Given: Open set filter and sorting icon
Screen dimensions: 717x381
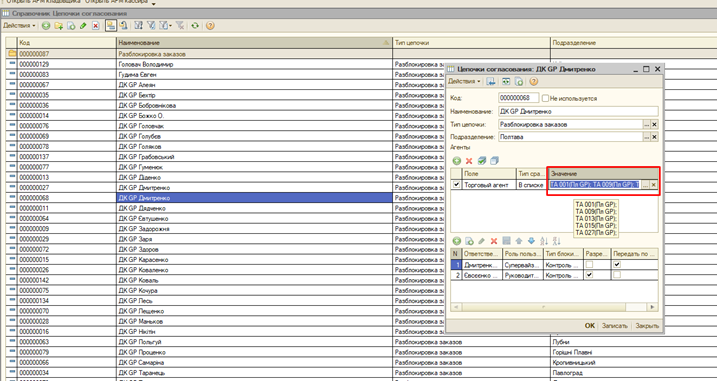Looking at the screenshot, I should coord(139,26).
